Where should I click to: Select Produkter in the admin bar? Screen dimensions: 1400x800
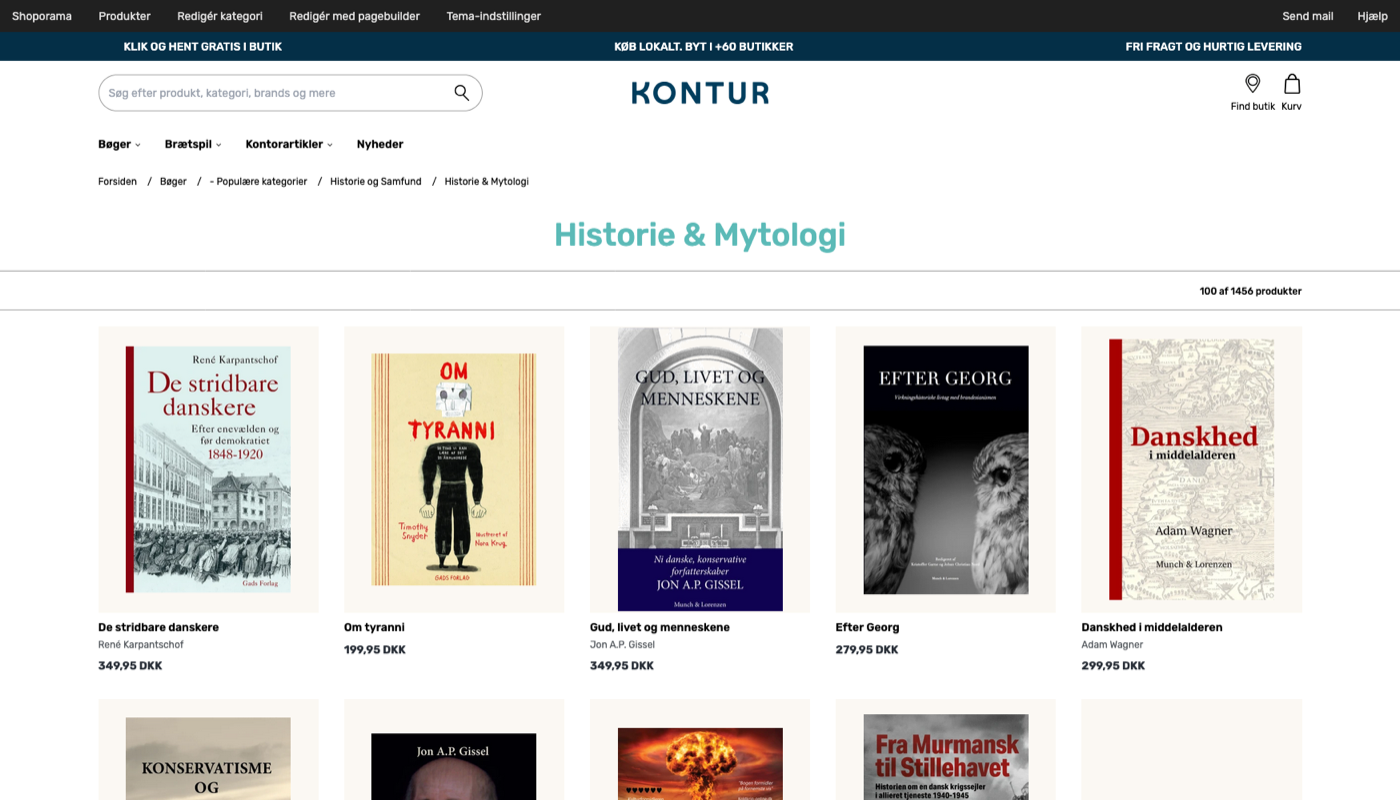[x=124, y=16]
